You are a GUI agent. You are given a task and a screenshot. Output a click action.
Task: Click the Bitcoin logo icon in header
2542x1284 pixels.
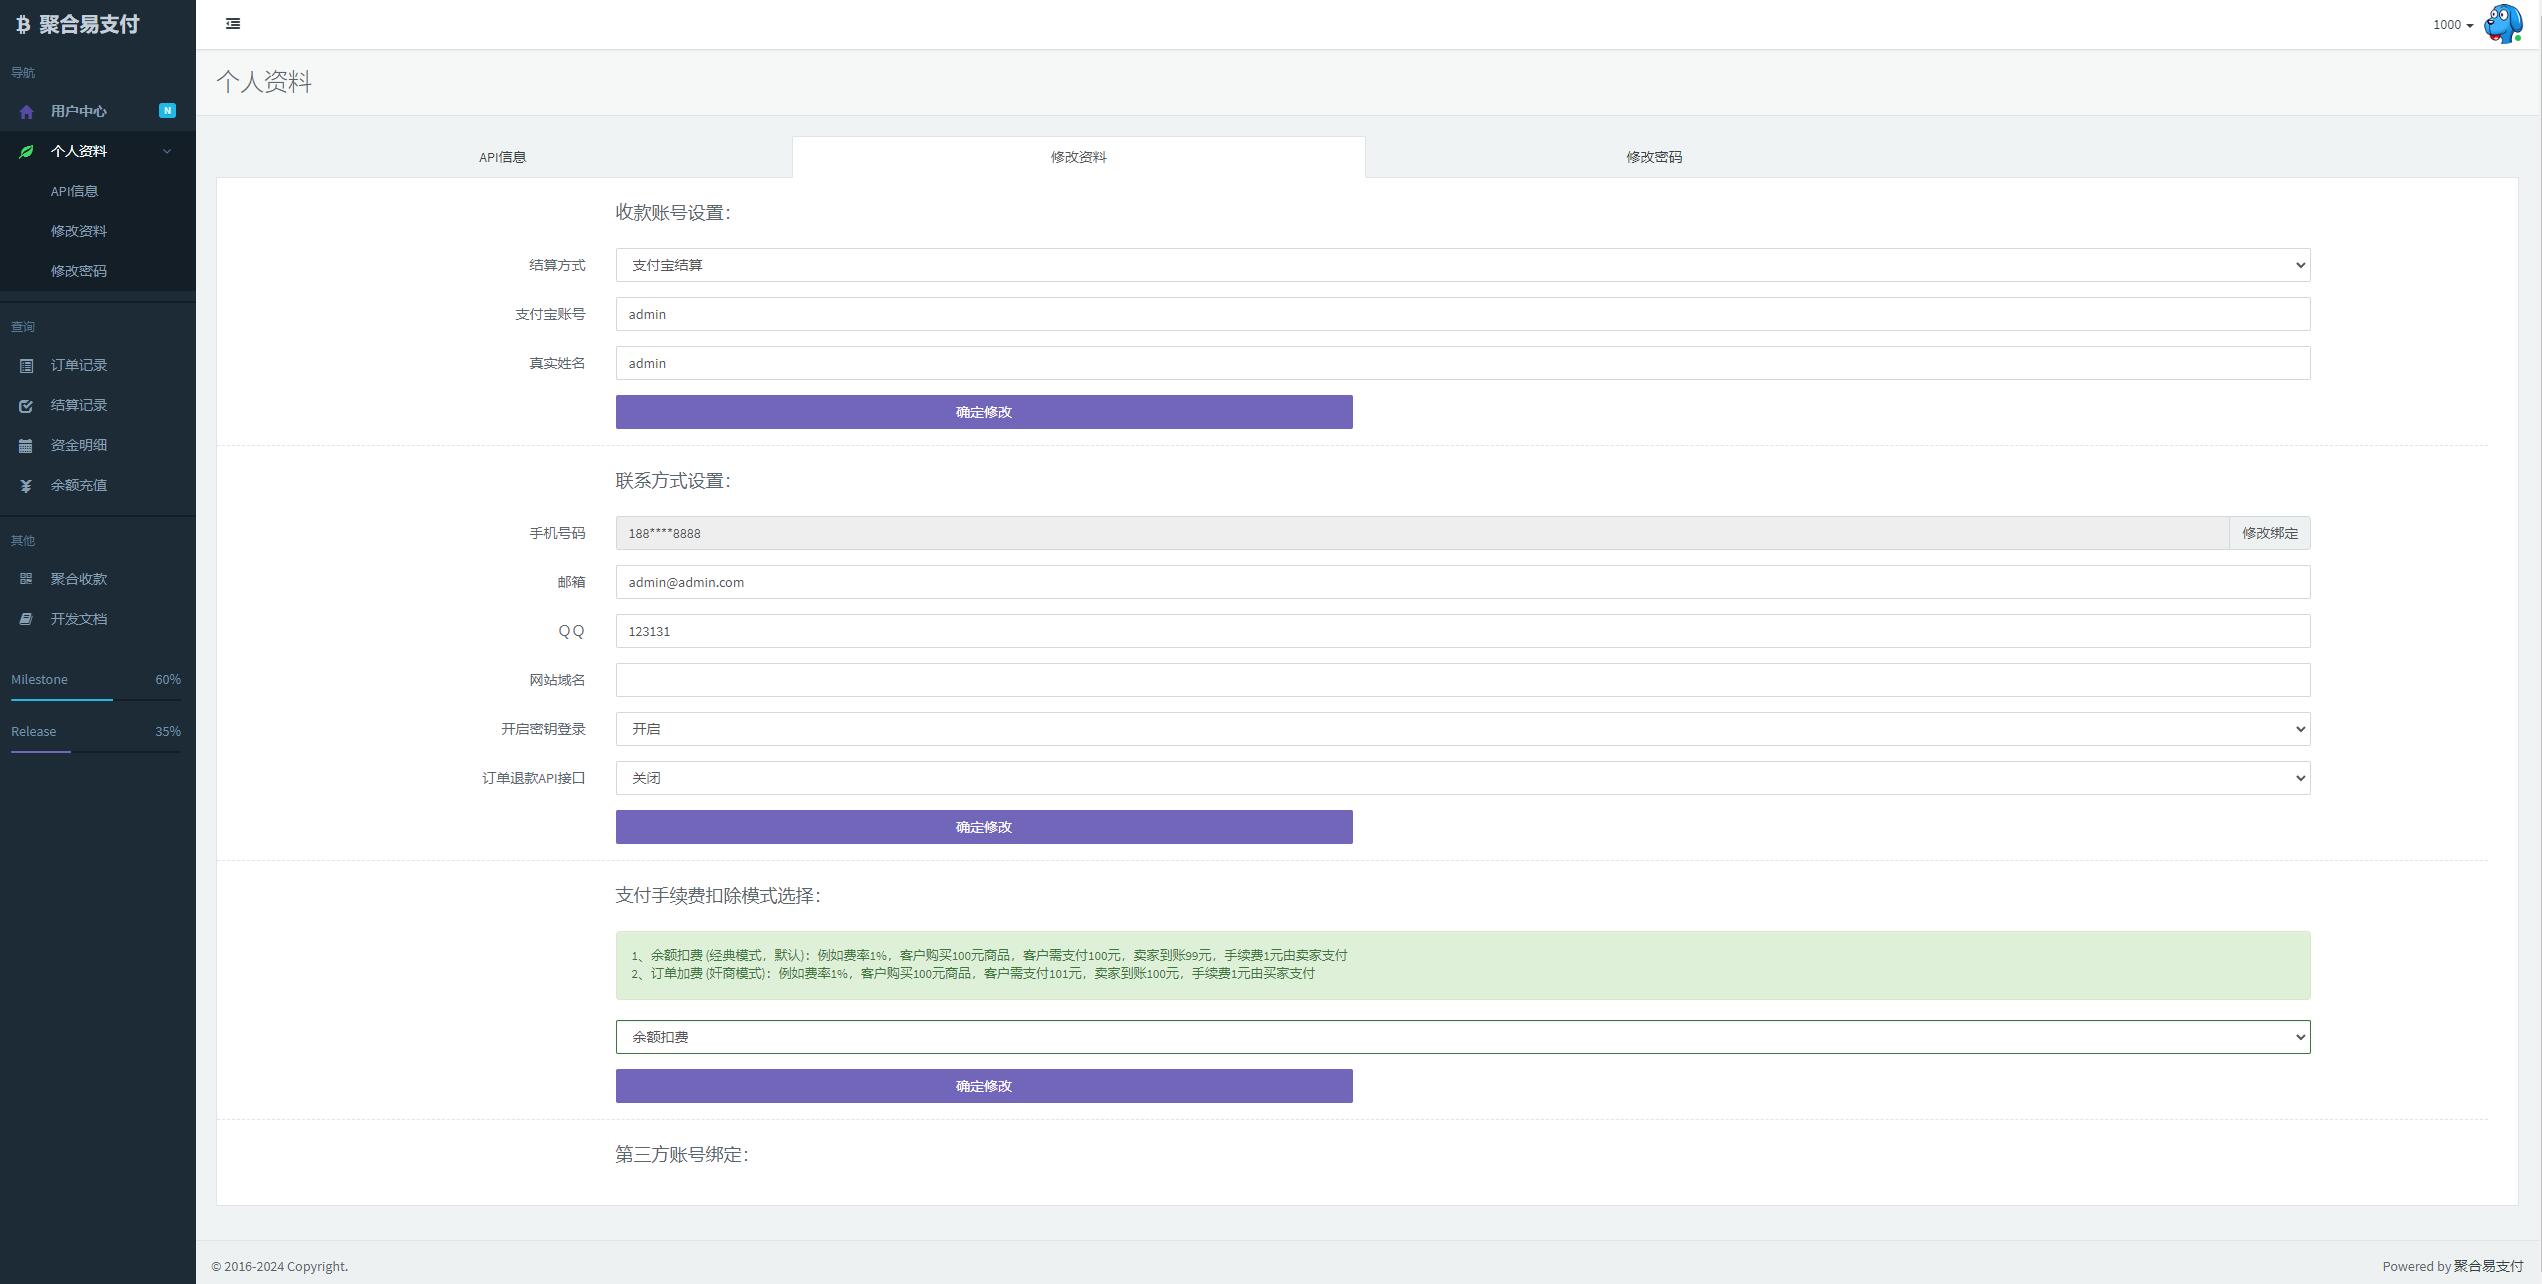22,25
